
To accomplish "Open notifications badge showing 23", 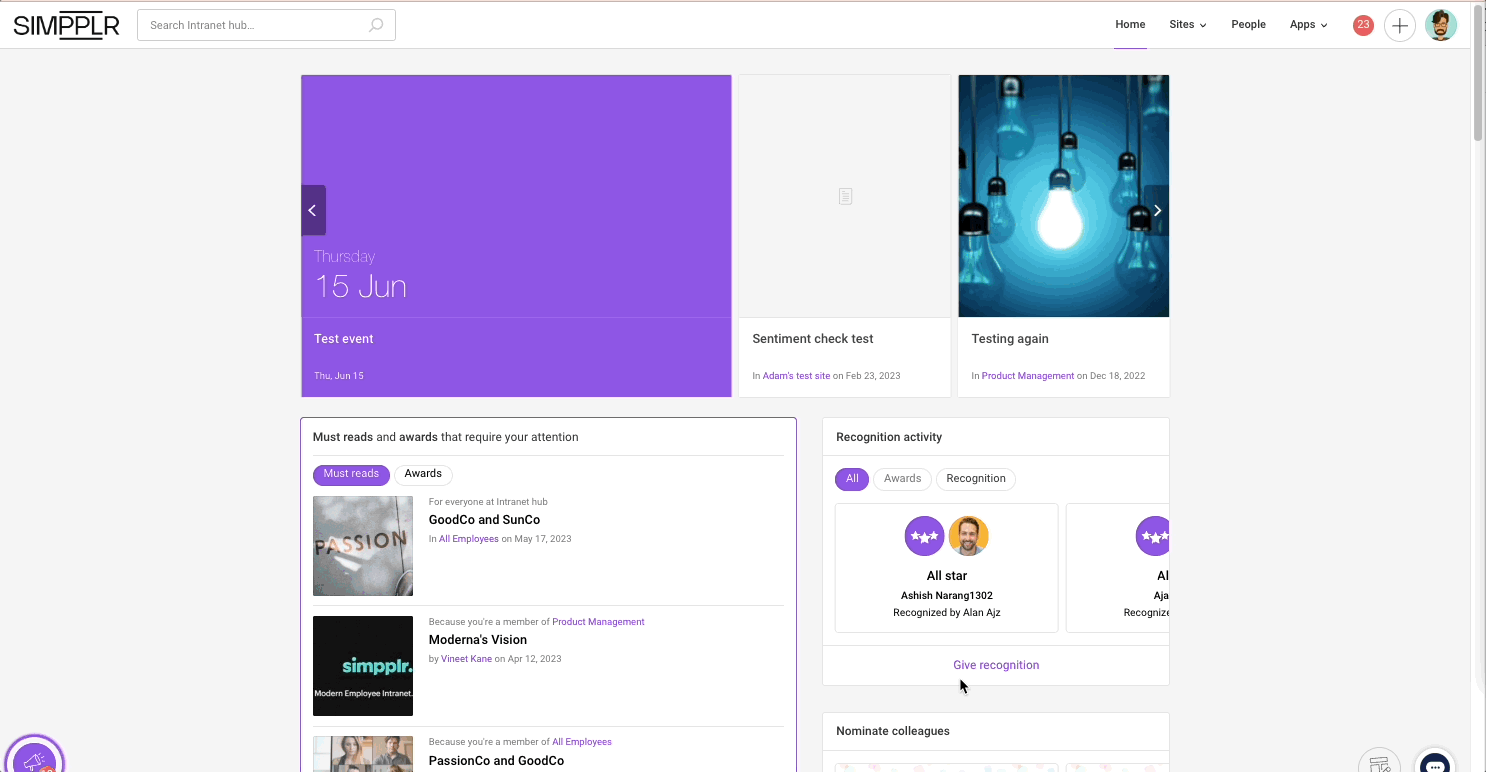I will click(x=1363, y=25).
